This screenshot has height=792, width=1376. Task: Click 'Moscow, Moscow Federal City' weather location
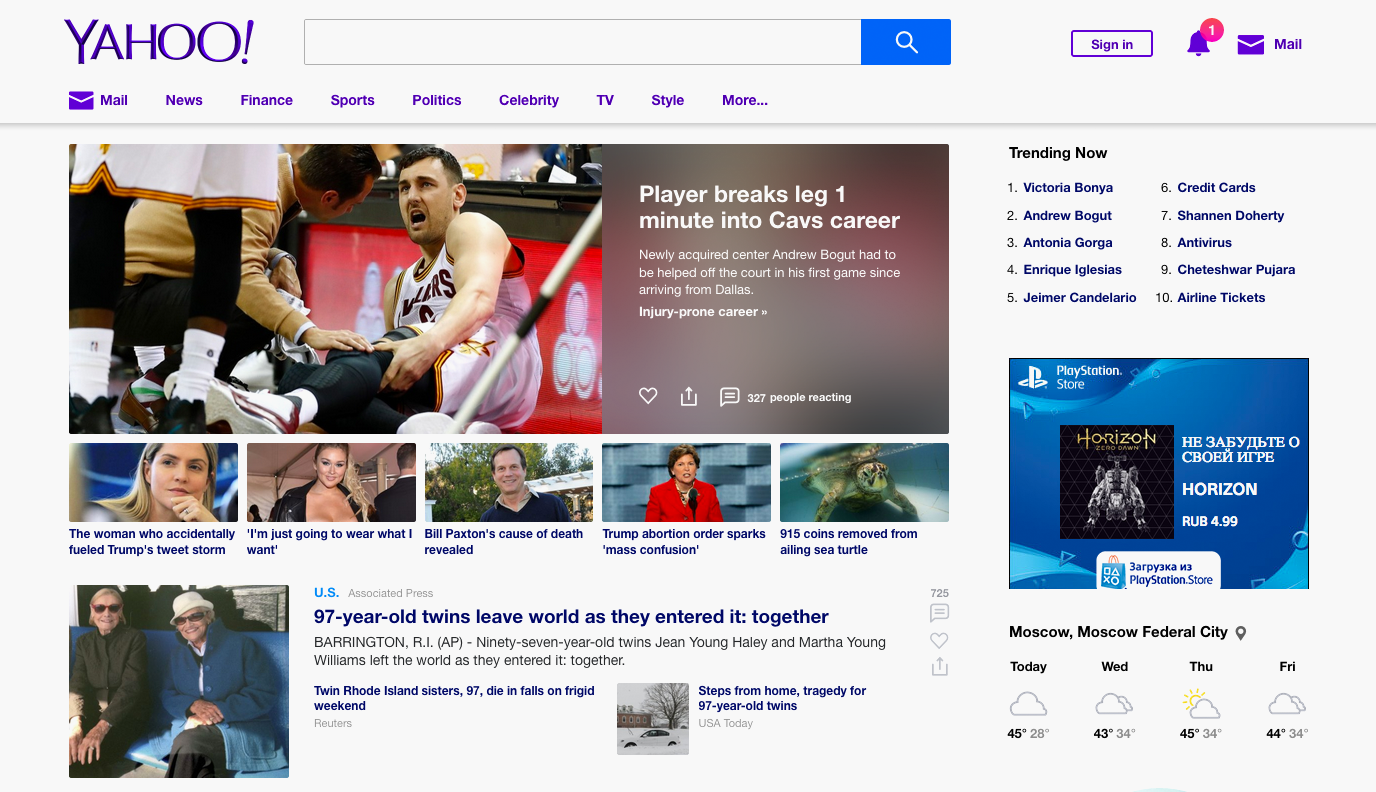(x=1118, y=632)
